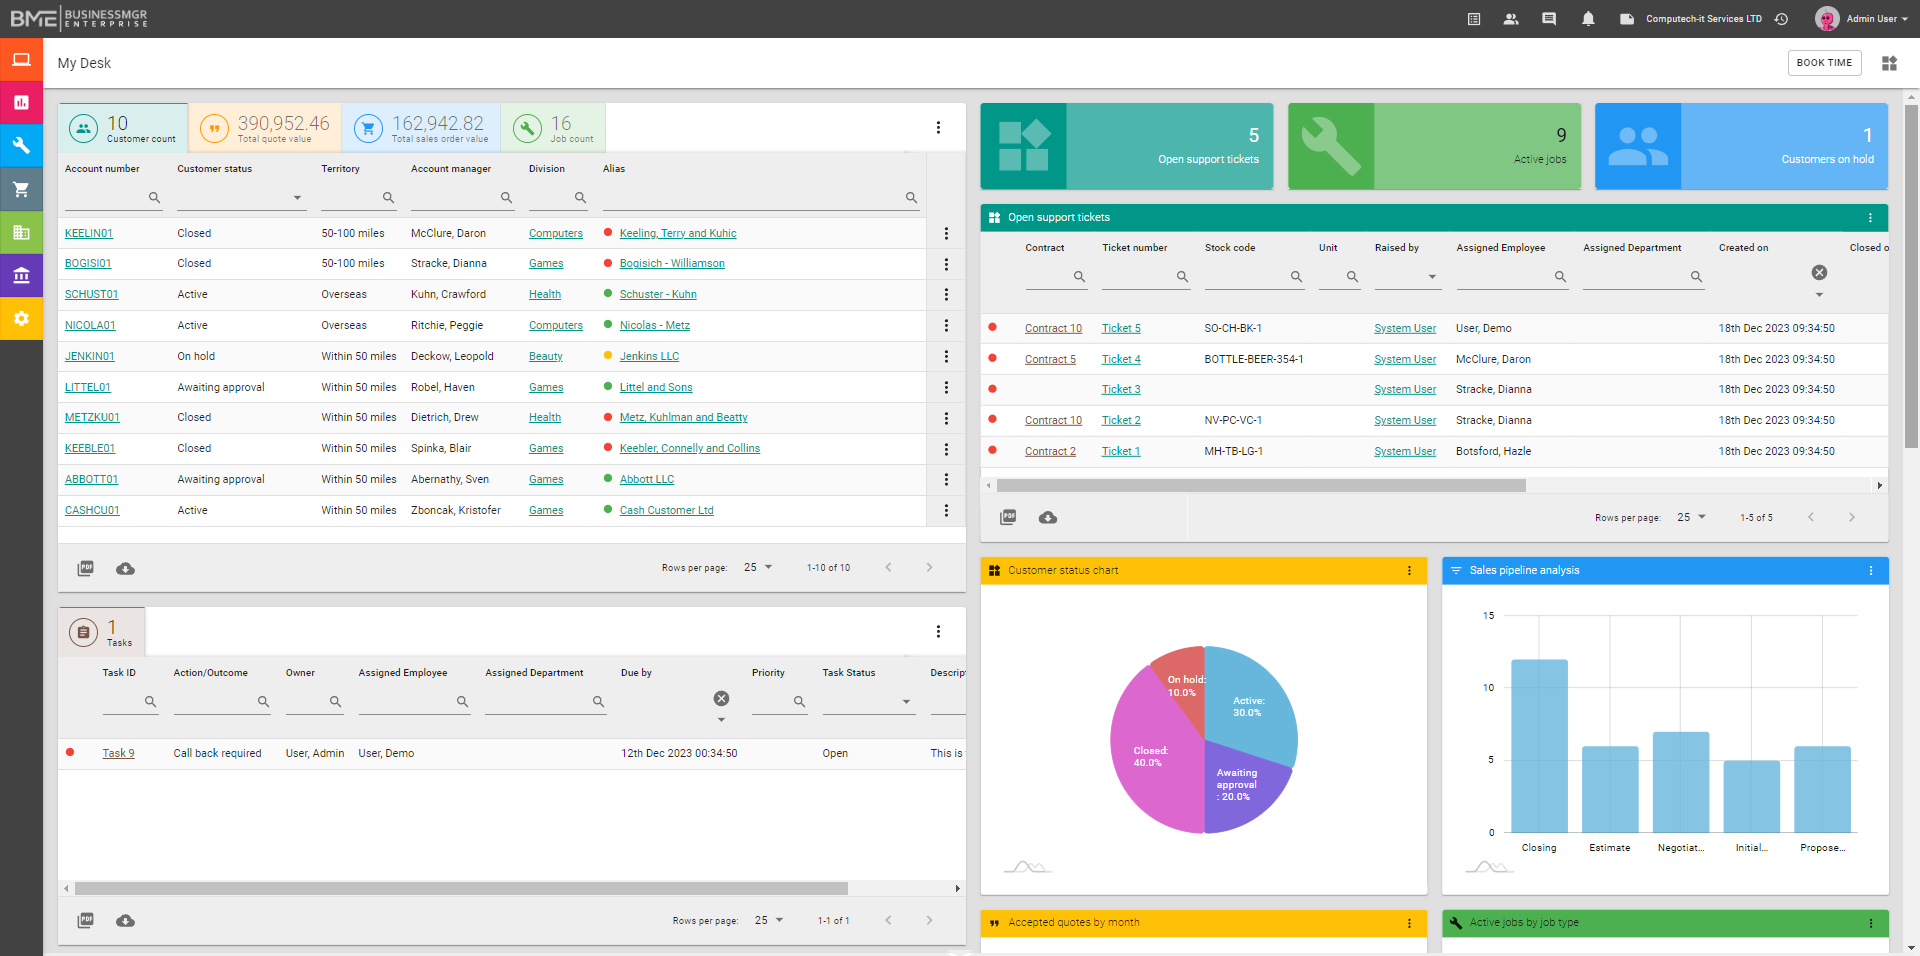Open Ticket 5 from support tickets
This screenshot has width=1920, height=956.
click(x=1120, y=328)
